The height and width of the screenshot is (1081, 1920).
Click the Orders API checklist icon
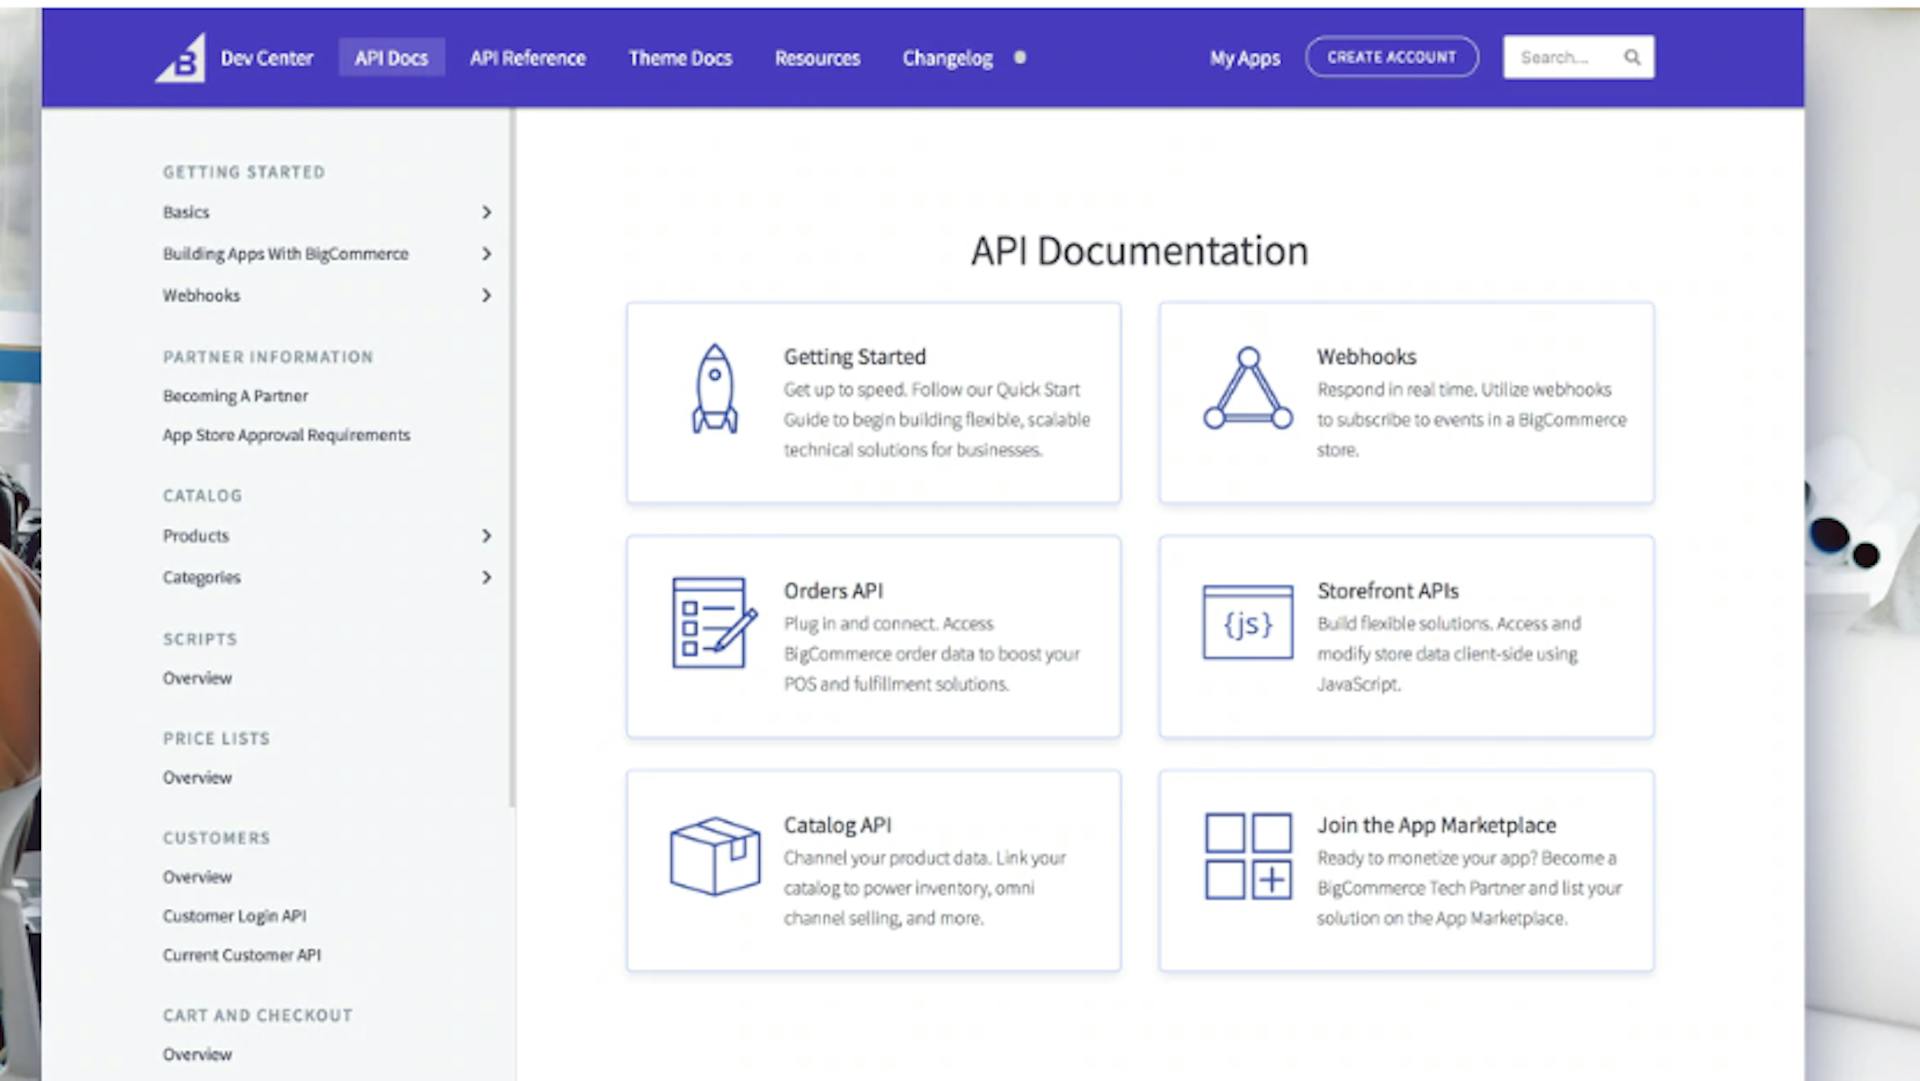(x=714, y=623)
